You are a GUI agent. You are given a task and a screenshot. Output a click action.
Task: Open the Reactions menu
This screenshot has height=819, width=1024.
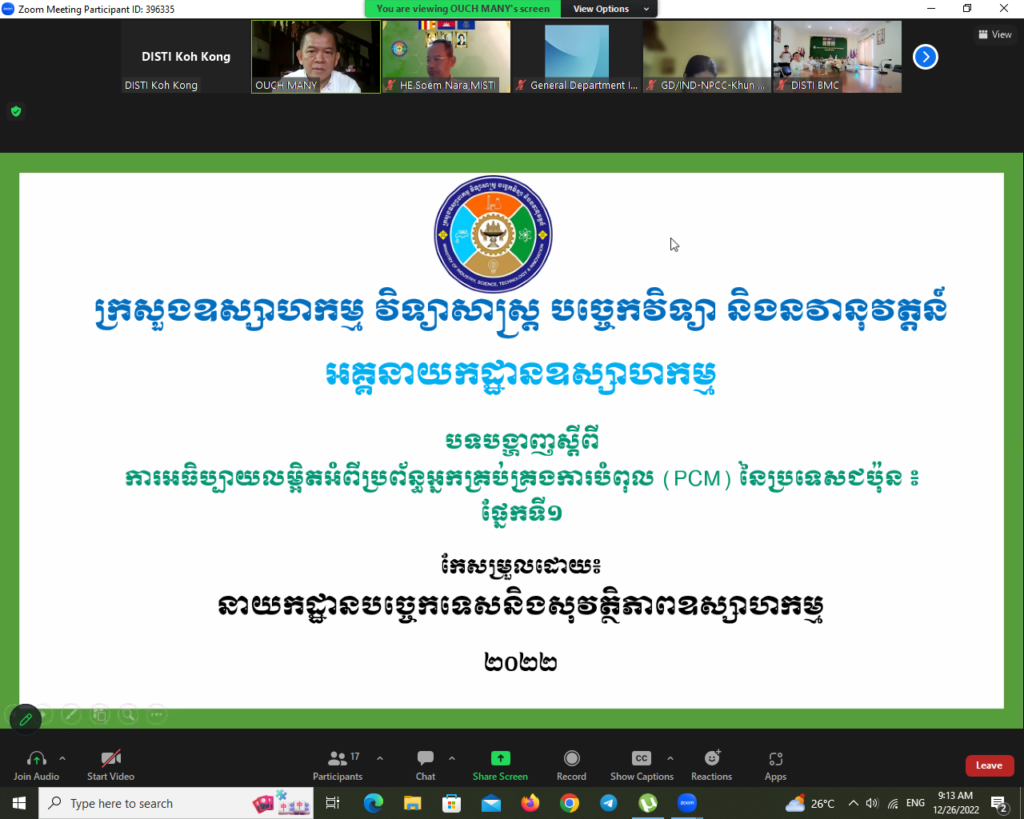click(711, 759)
